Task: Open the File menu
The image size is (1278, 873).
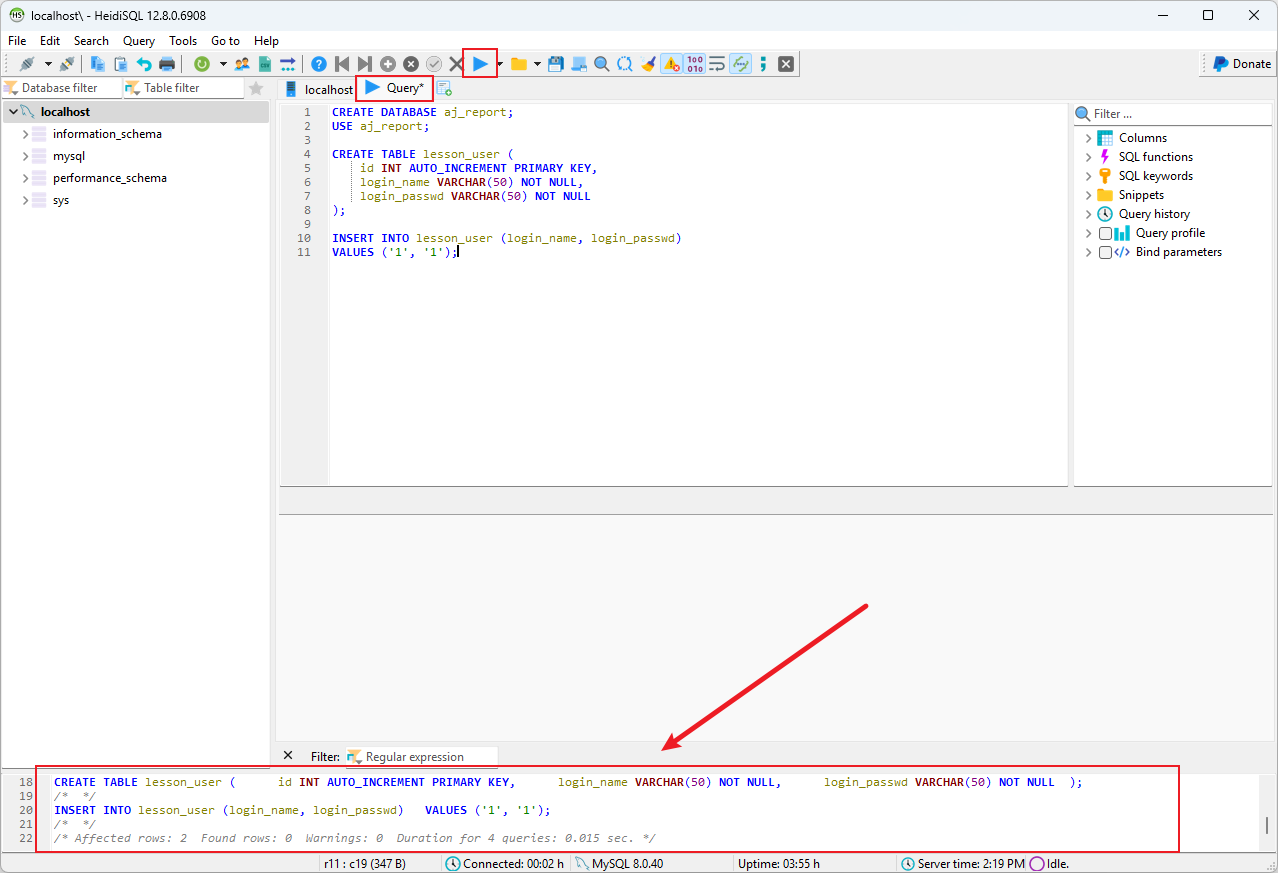Action: coord(17,41)
